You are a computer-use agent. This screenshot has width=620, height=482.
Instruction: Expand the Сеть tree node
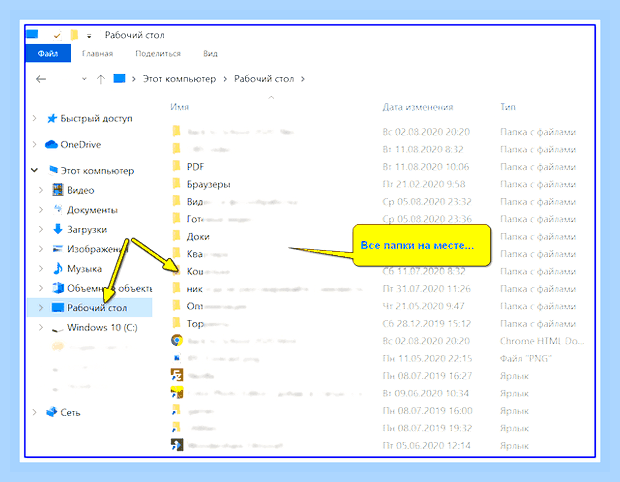click(x=34, y=412)
